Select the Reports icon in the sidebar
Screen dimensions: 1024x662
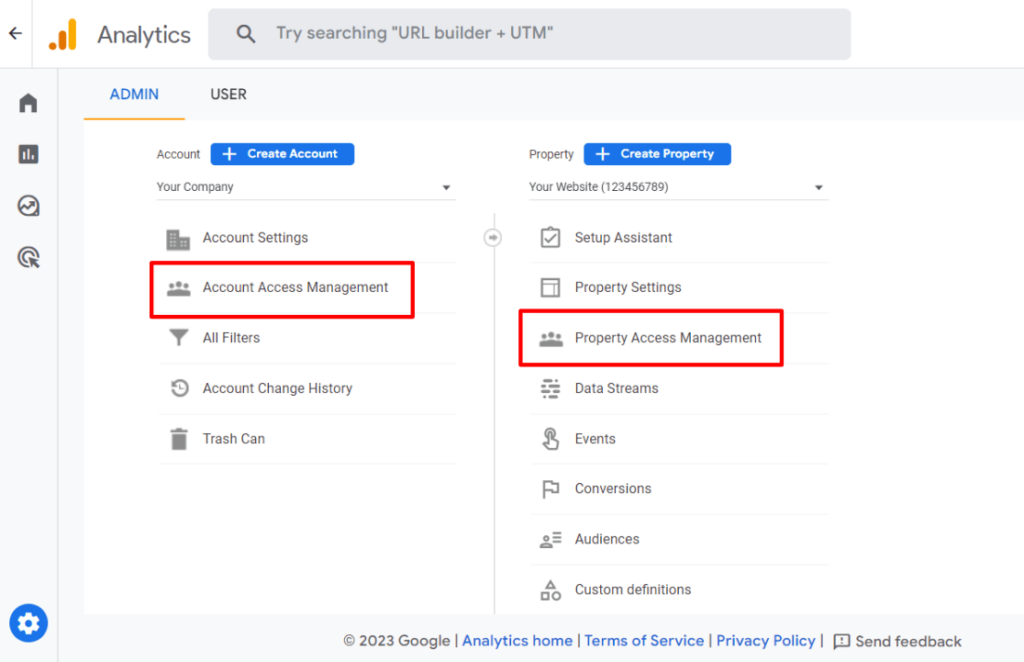click(x=28, y=153)
